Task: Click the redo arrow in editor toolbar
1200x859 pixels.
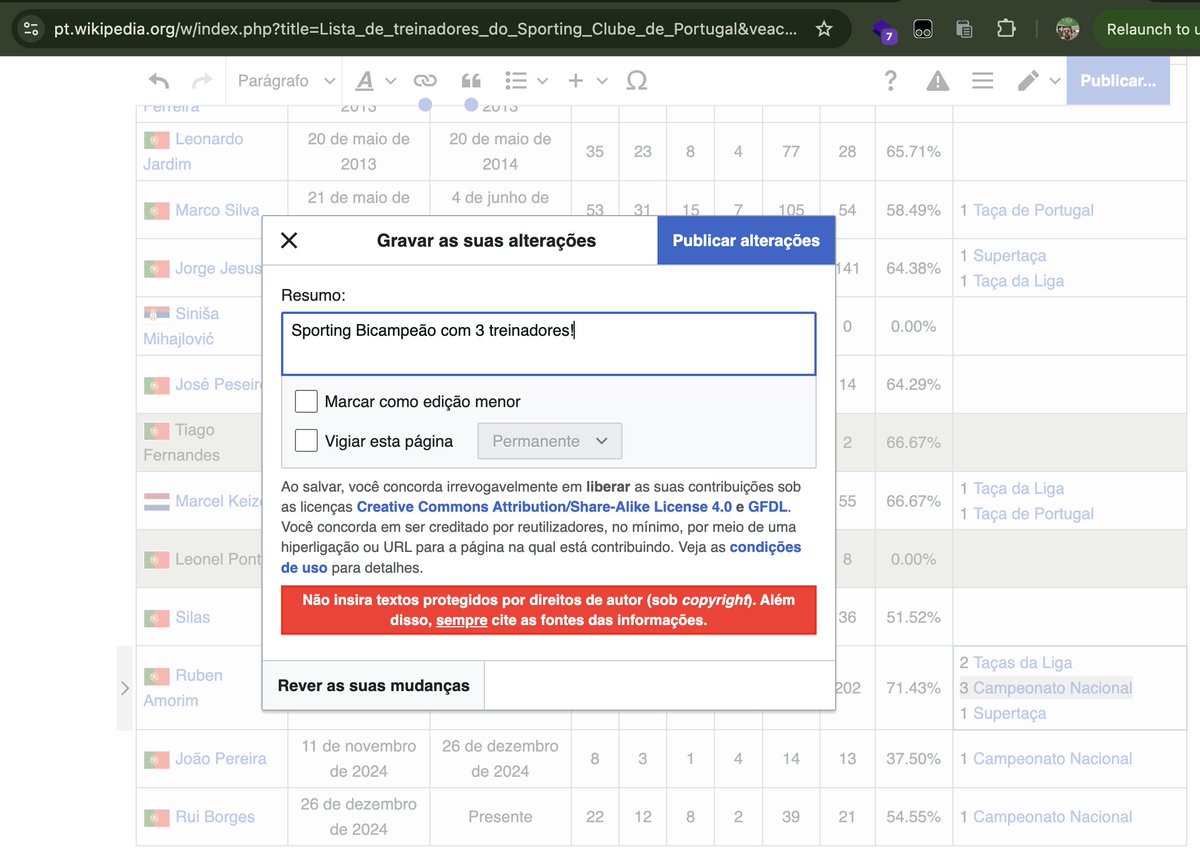Action: point(202,81)
